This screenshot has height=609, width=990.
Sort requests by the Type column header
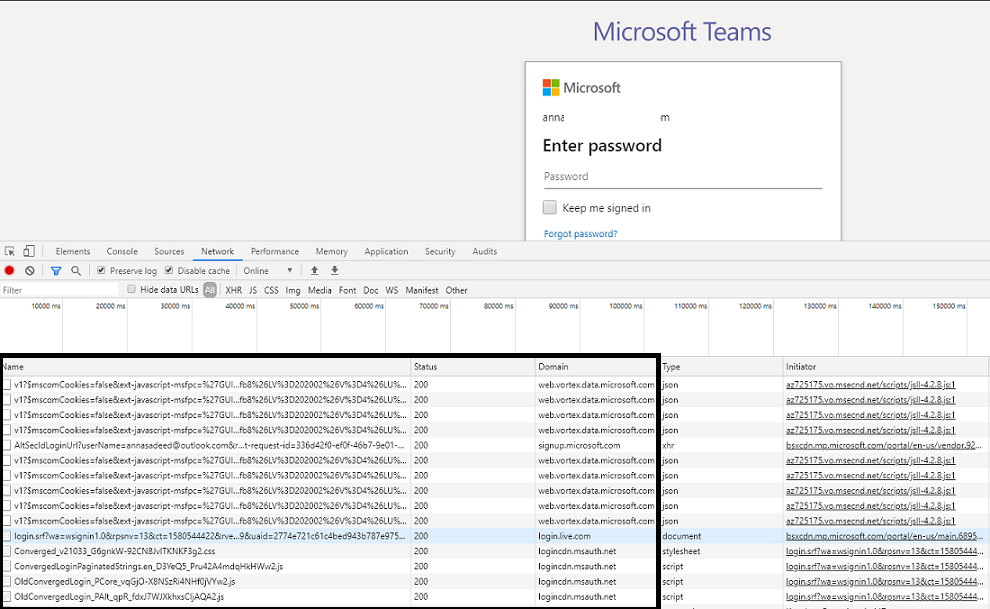721,367
